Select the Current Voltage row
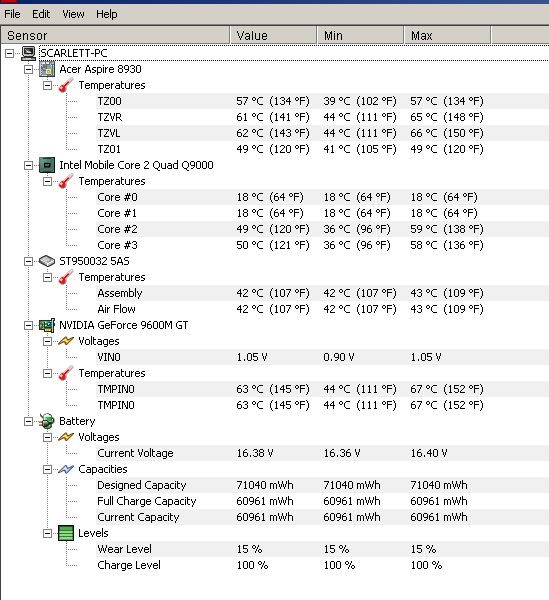 tap(322, 453)
